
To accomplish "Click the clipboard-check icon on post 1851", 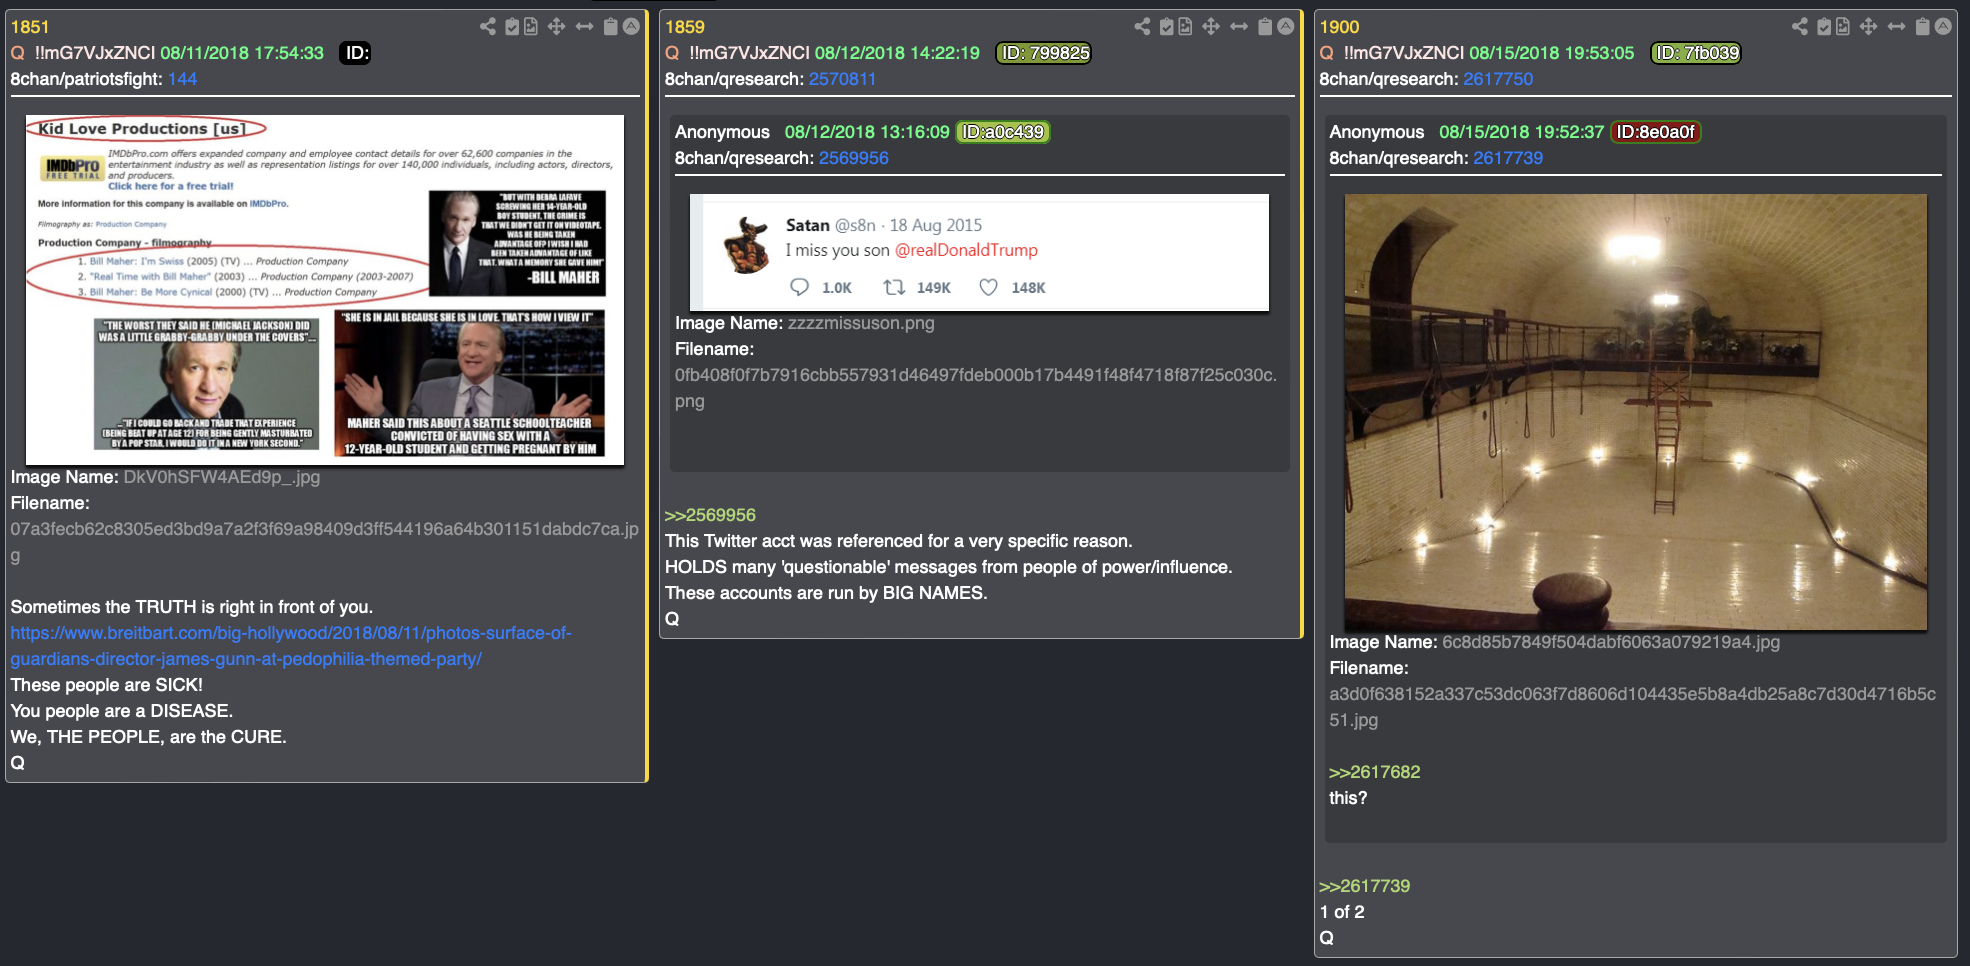I will [512, 26].
